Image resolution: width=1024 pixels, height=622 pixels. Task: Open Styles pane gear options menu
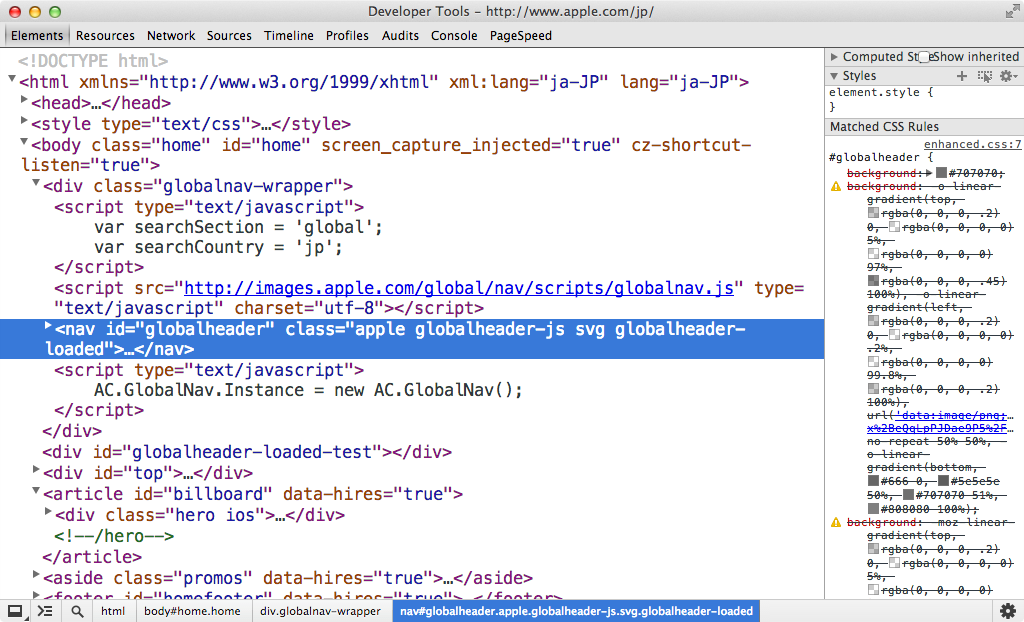pos(1007,76)
